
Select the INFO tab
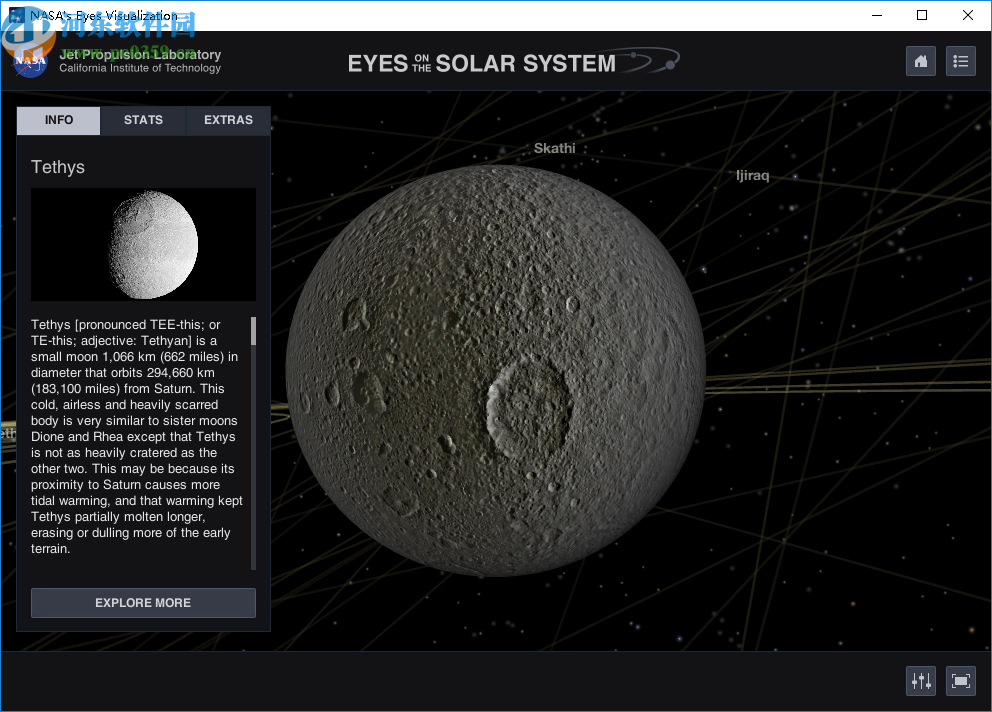point(57,120)
